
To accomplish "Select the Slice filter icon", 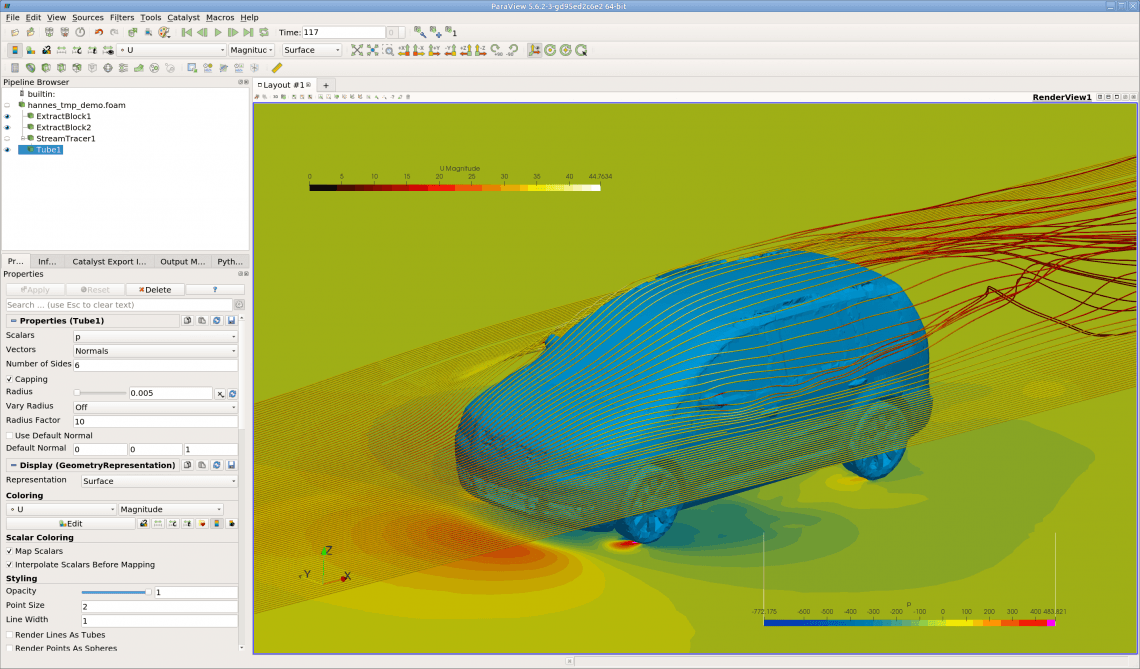I will pos(62,68).
